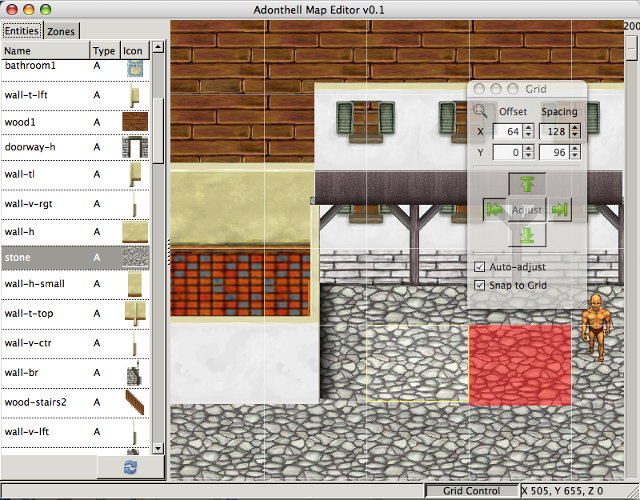
Task: Switch to the Zones tab
Action: click(x=61, y=32)
